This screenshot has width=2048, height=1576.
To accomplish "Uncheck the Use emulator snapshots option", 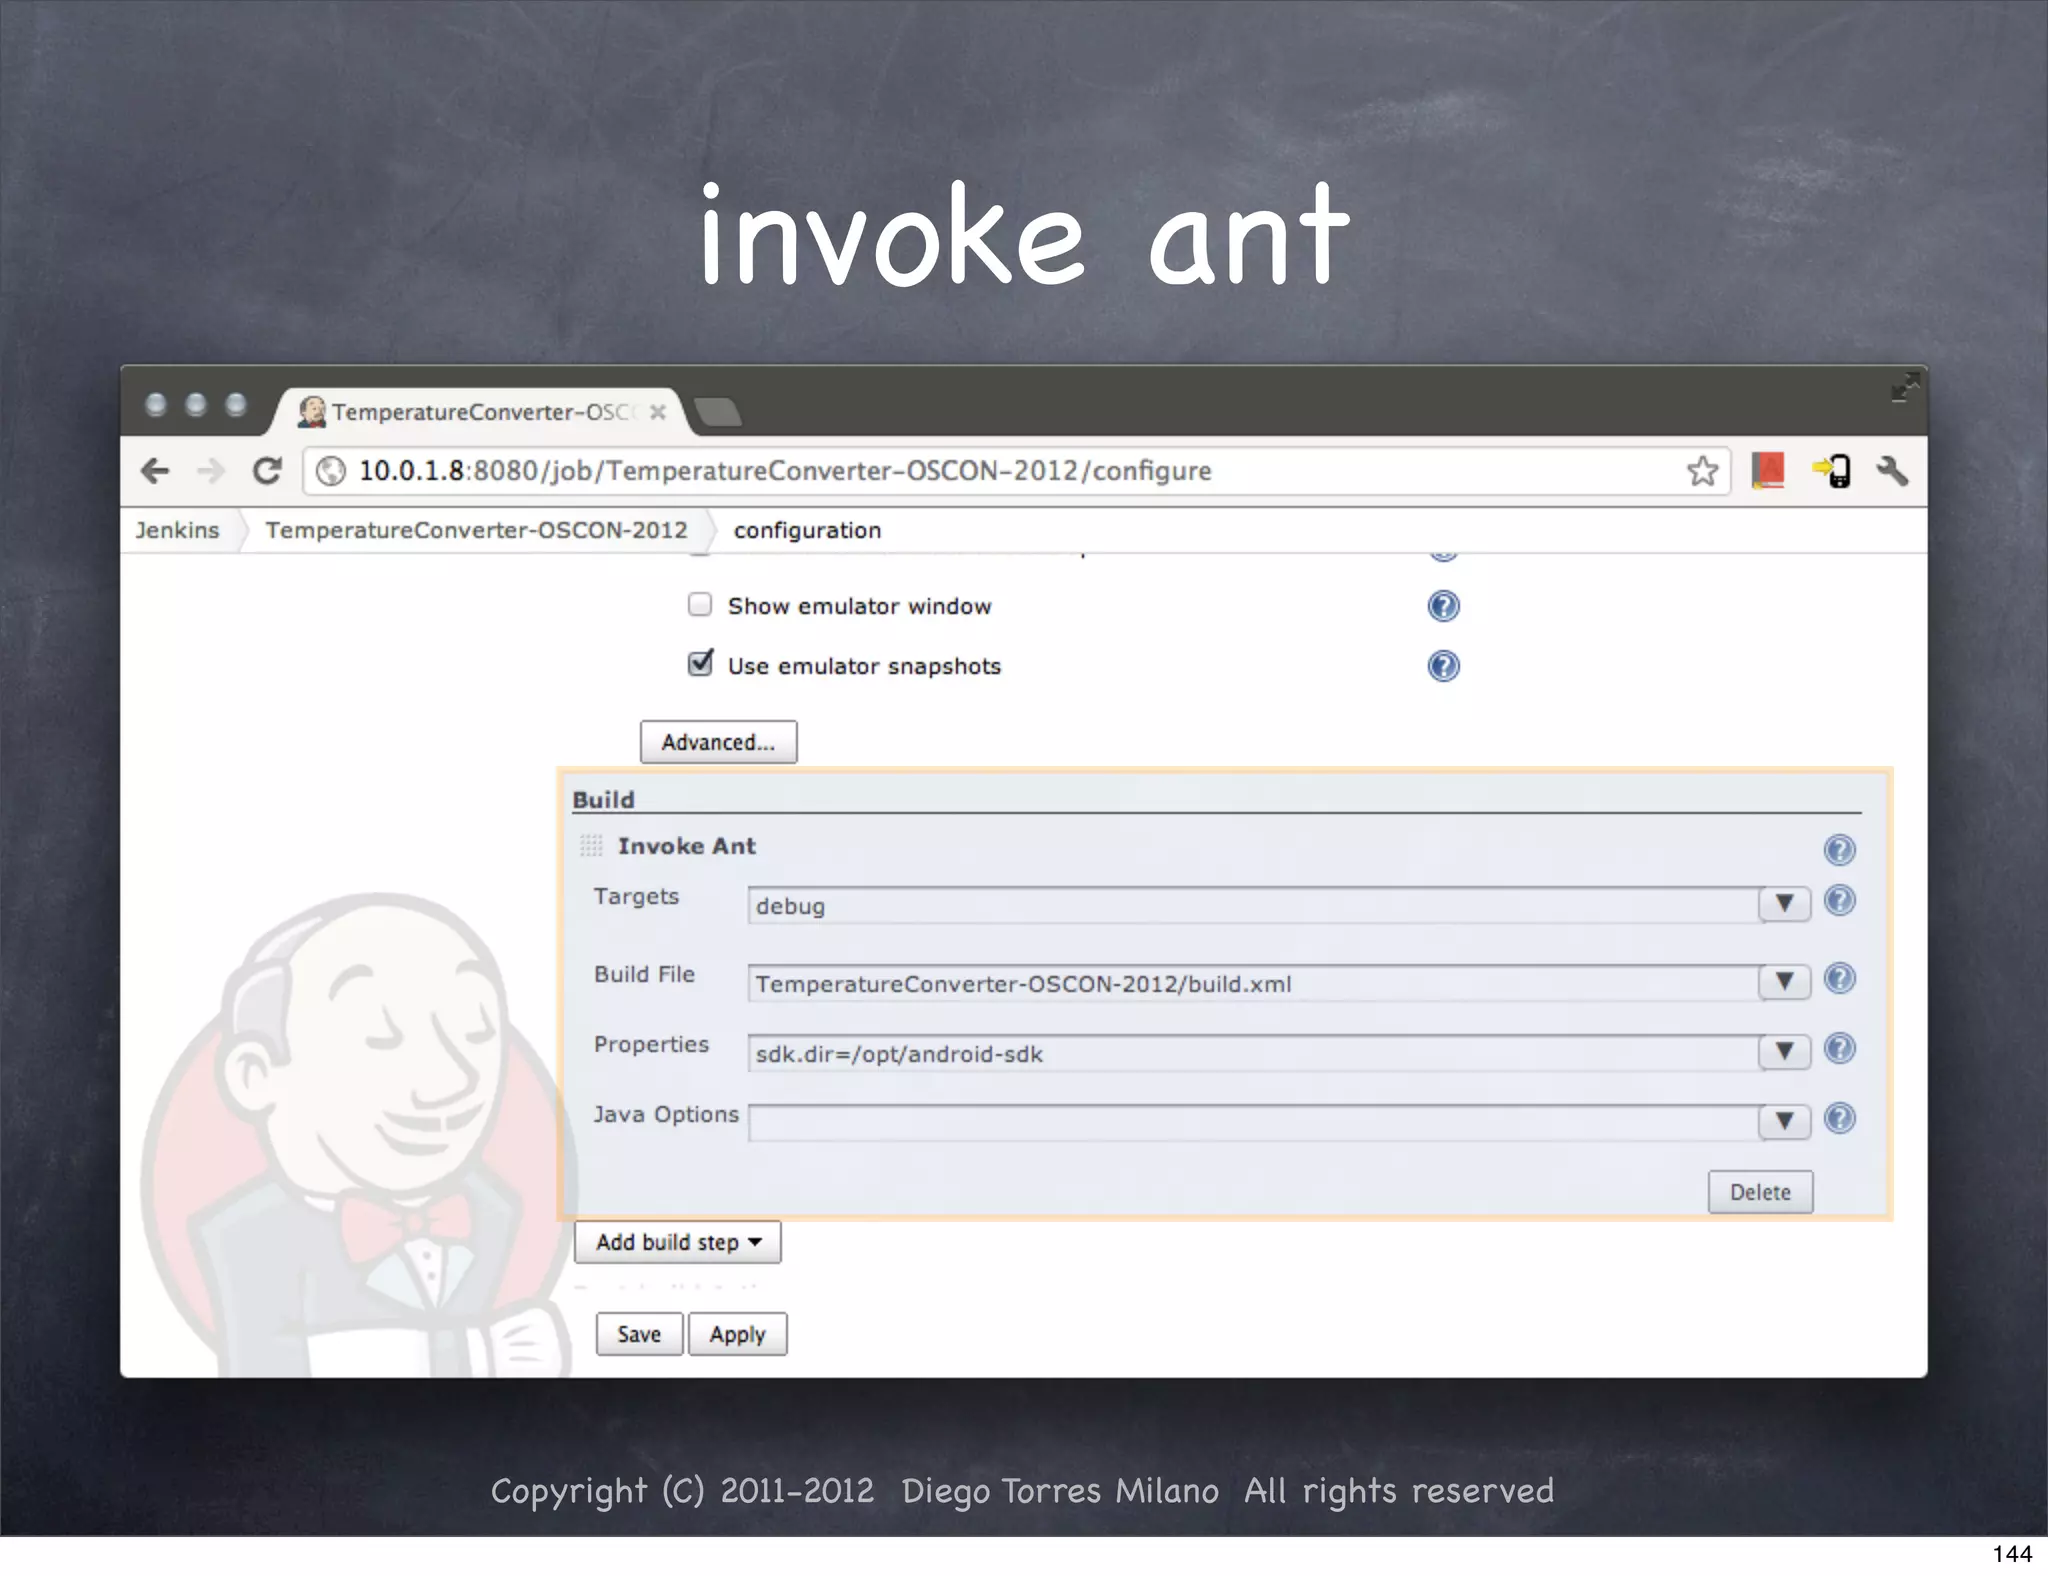I will (700, 664).
